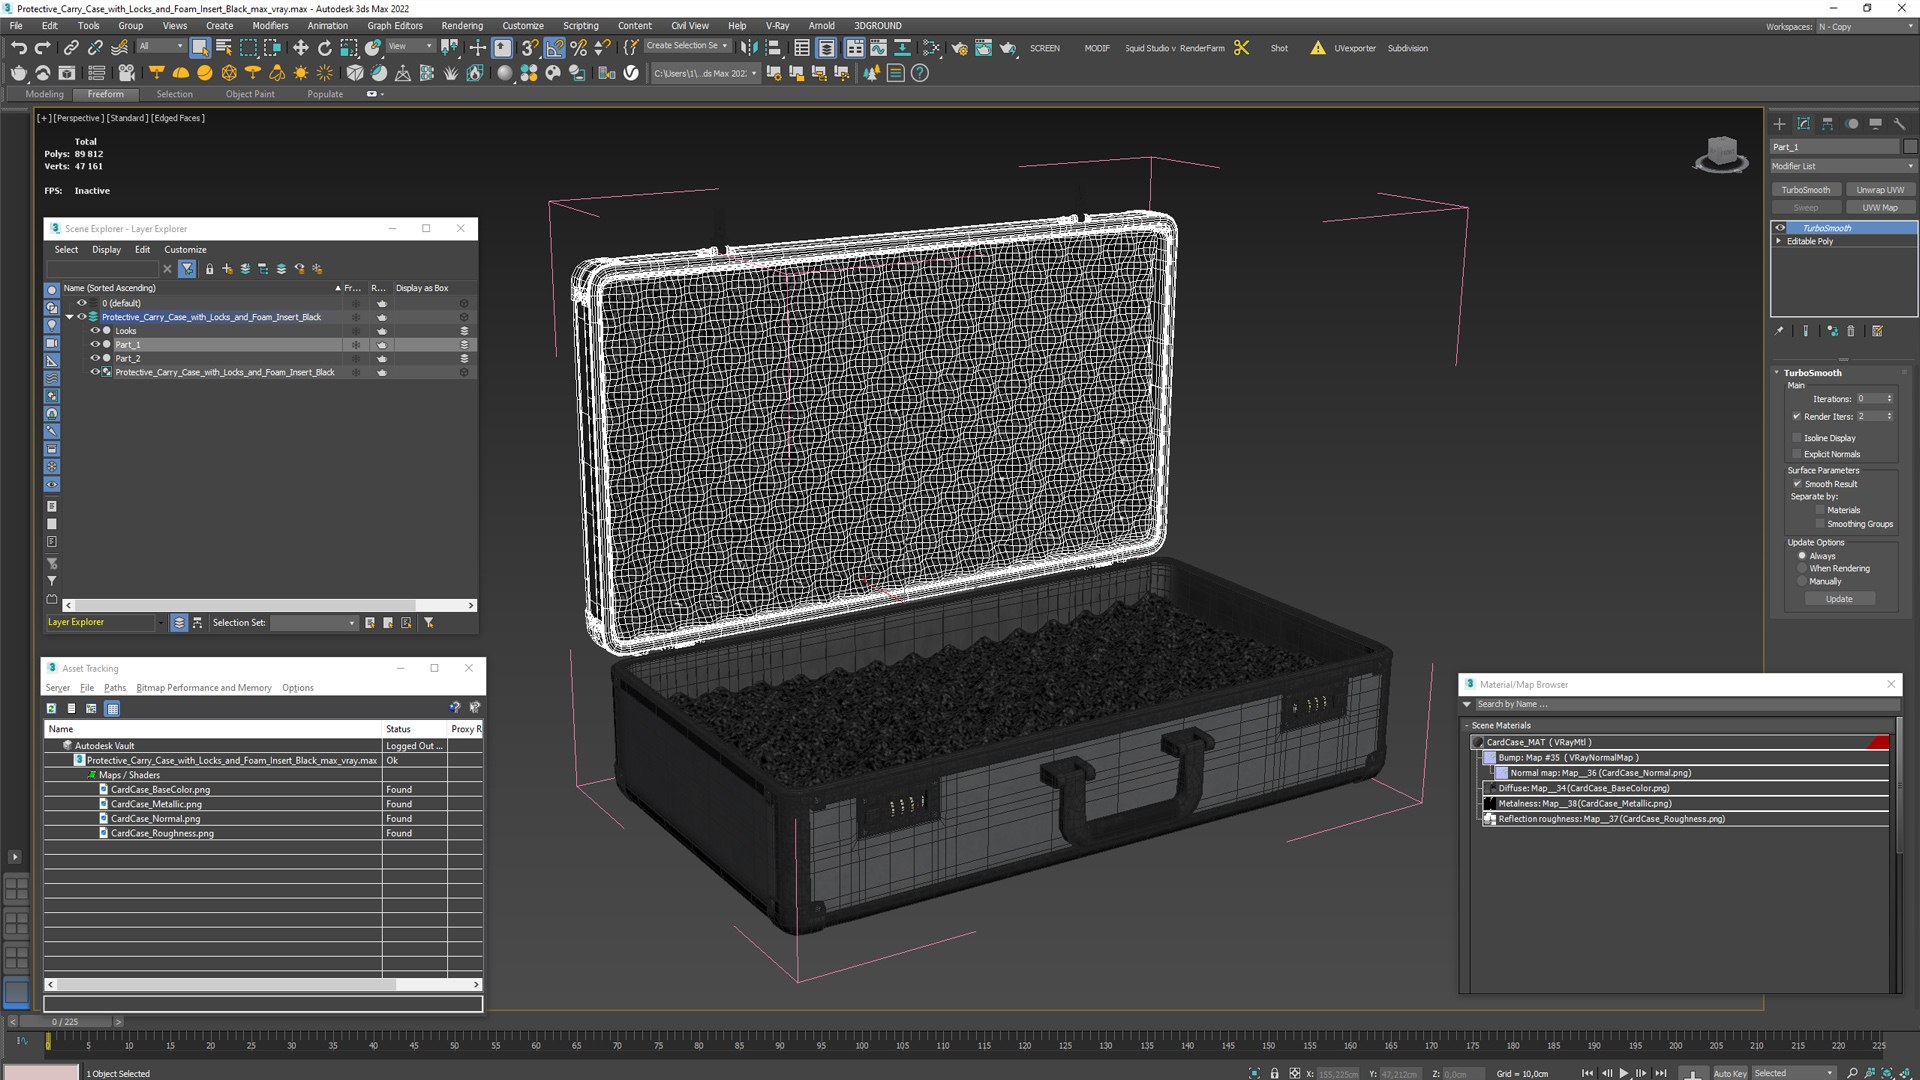Screen dimensions: 1920x1080
Task: Click the UVW Map button
Action: (1880, 208)
